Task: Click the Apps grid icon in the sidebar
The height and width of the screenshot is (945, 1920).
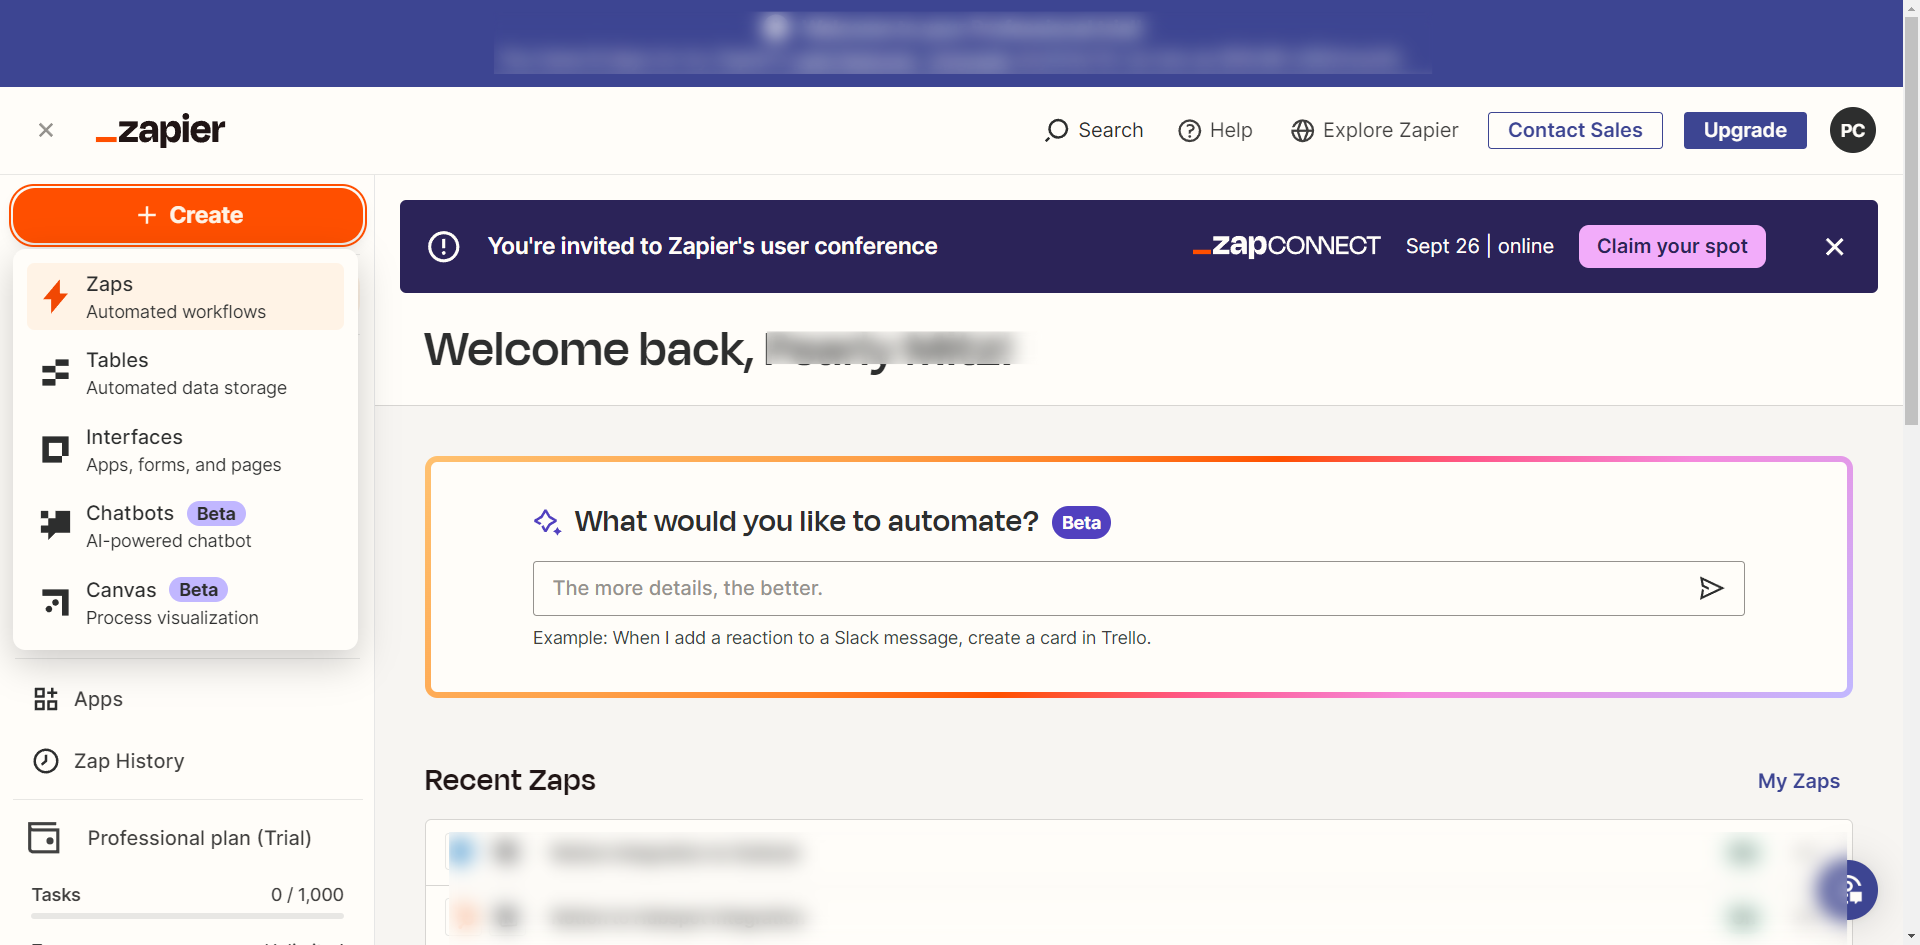Action: [46, 699]
